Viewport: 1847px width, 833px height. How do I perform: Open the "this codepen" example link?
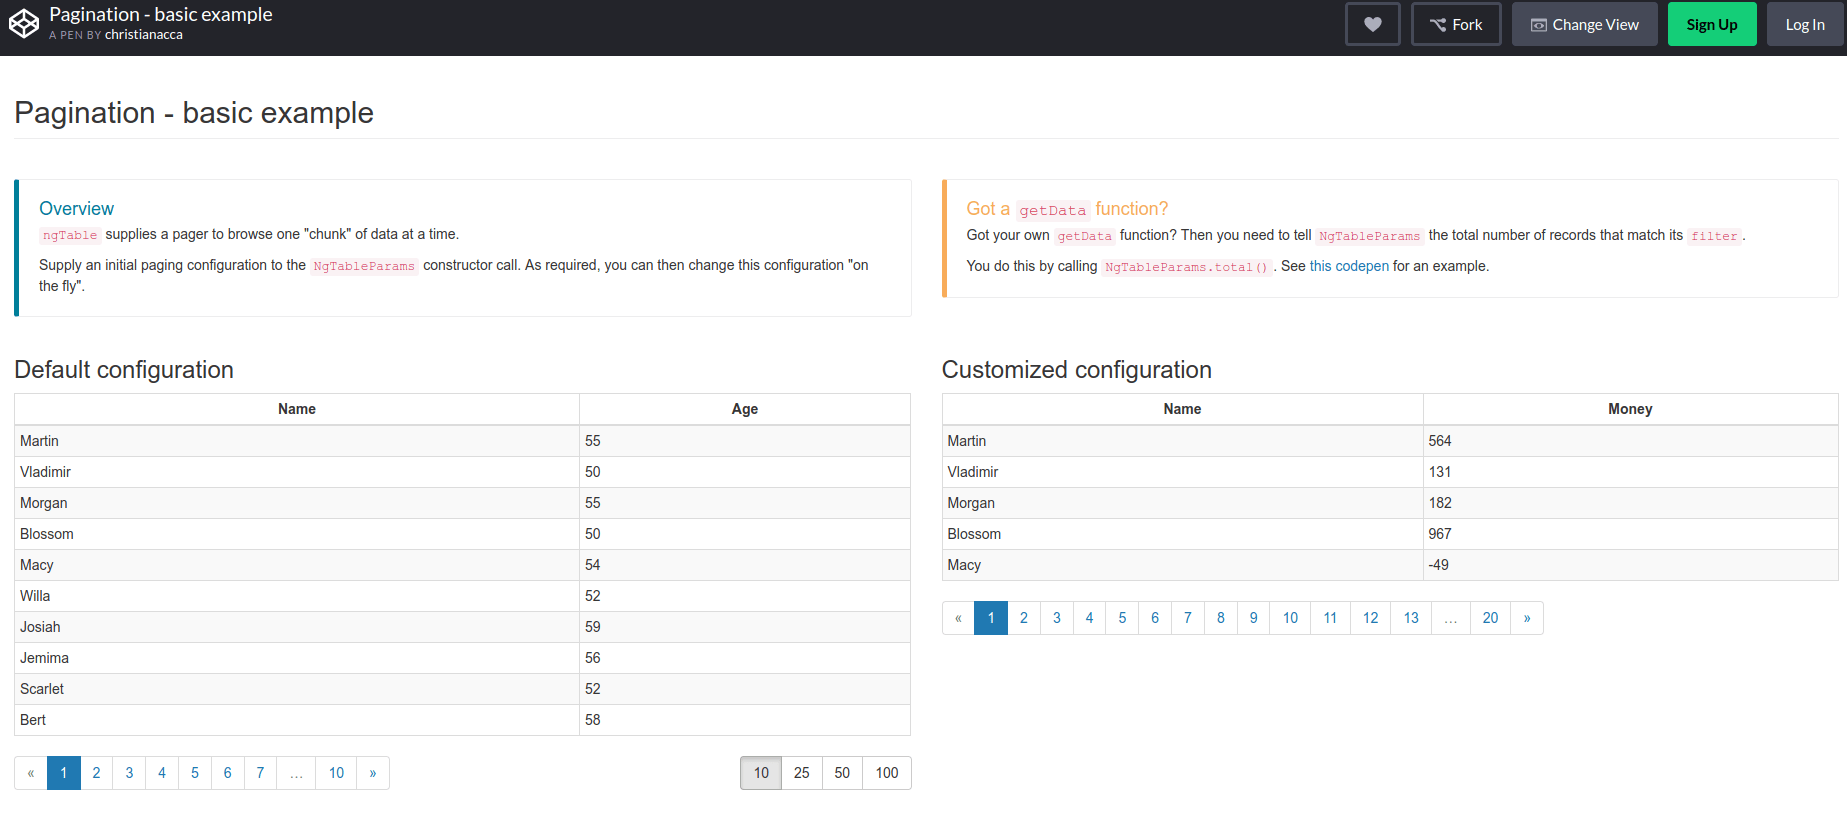[1349, 266]
